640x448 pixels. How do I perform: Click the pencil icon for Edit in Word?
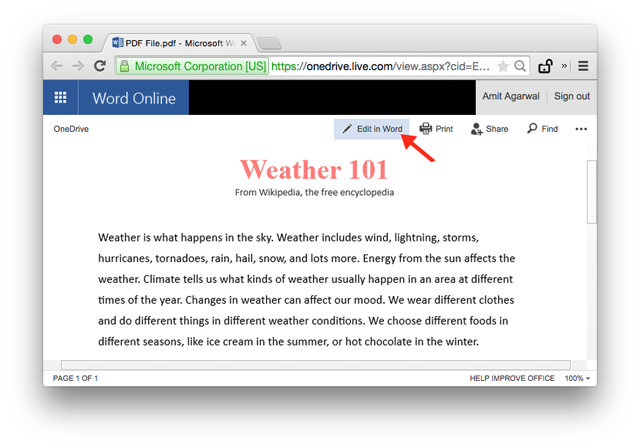[x=347, y=129]
